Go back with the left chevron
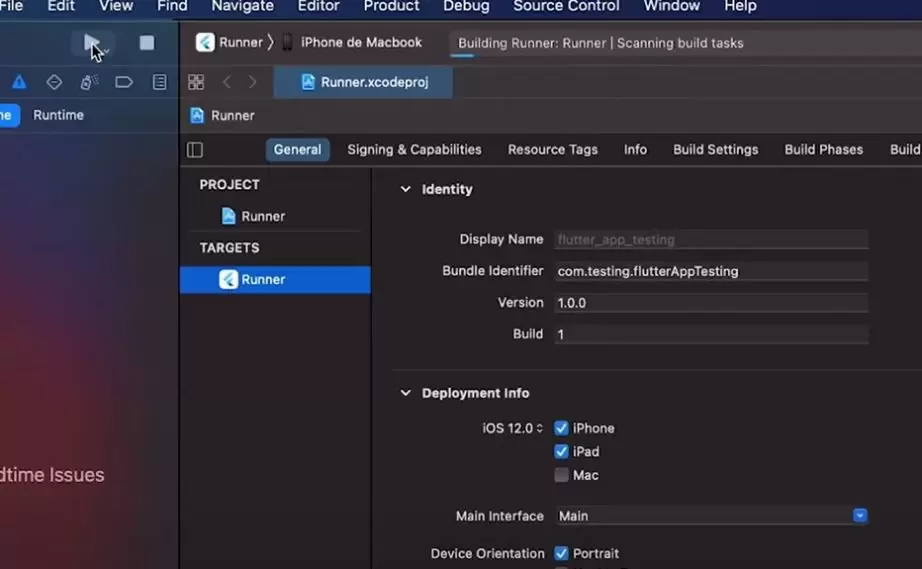This screenshot has width=922, height=569. coord(227,82)
